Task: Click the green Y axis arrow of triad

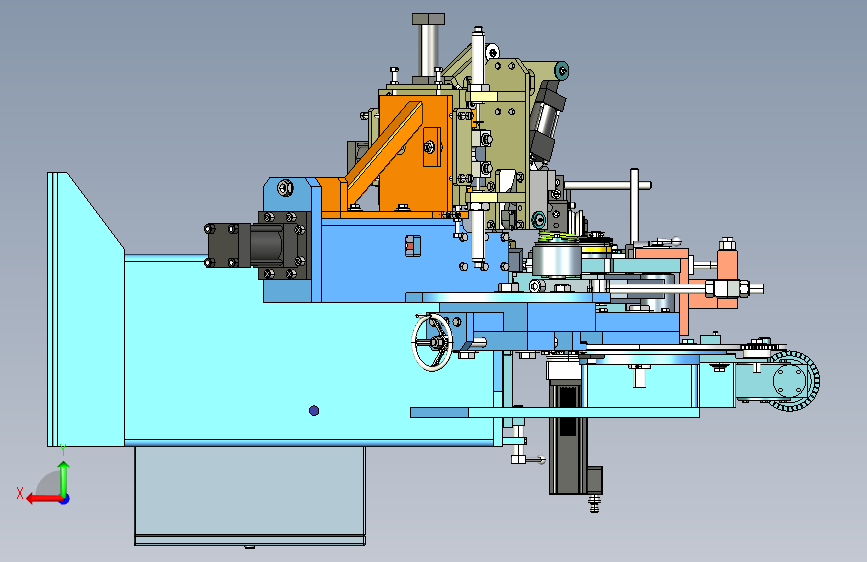Action: point(64,478)
